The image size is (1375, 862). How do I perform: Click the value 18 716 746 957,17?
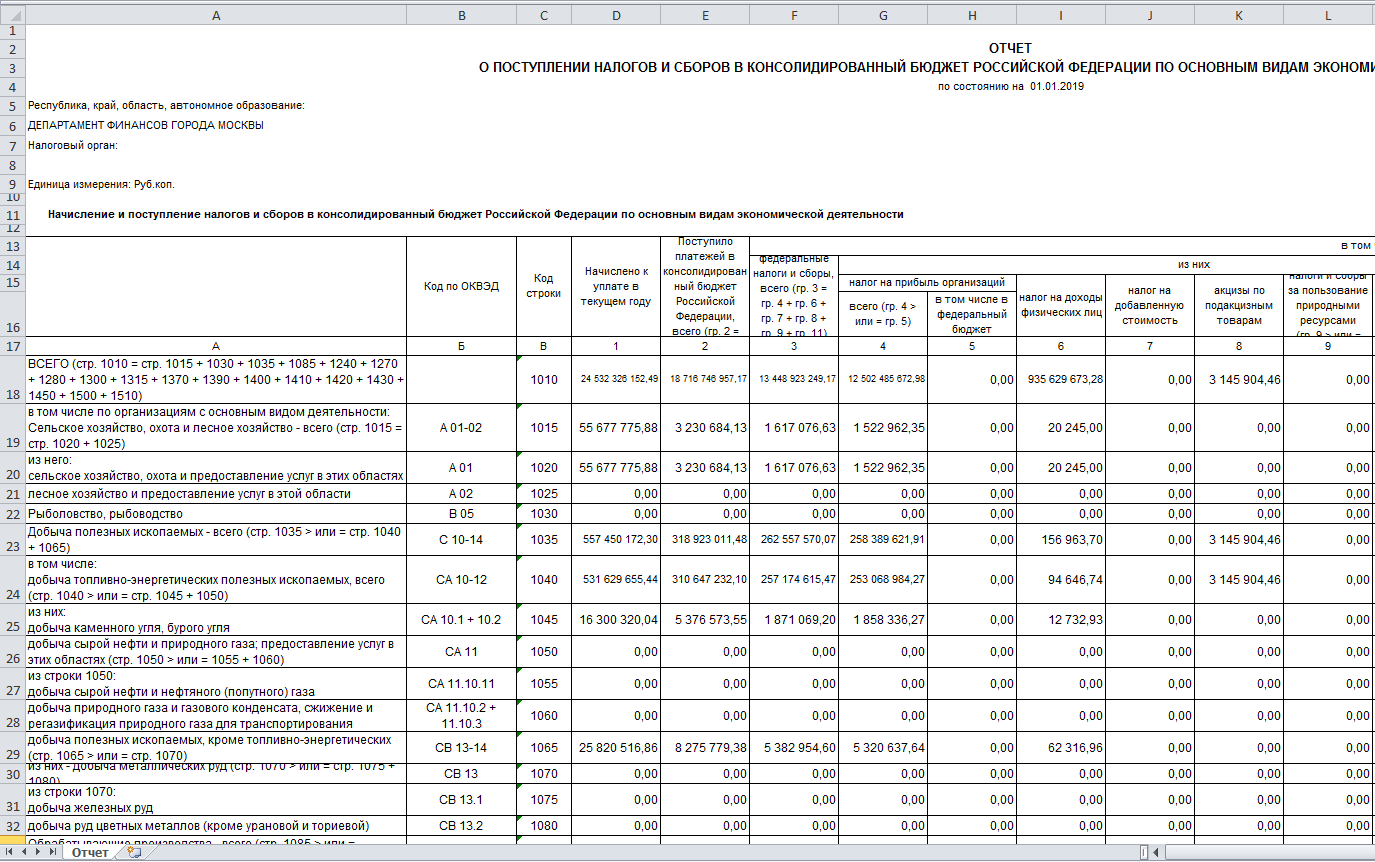707,380
